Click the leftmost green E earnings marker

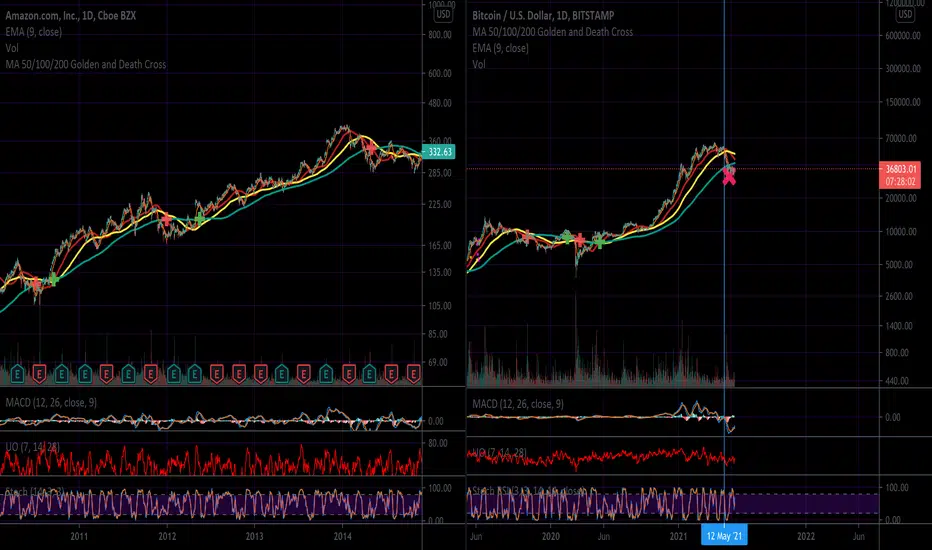click(17, 374)
